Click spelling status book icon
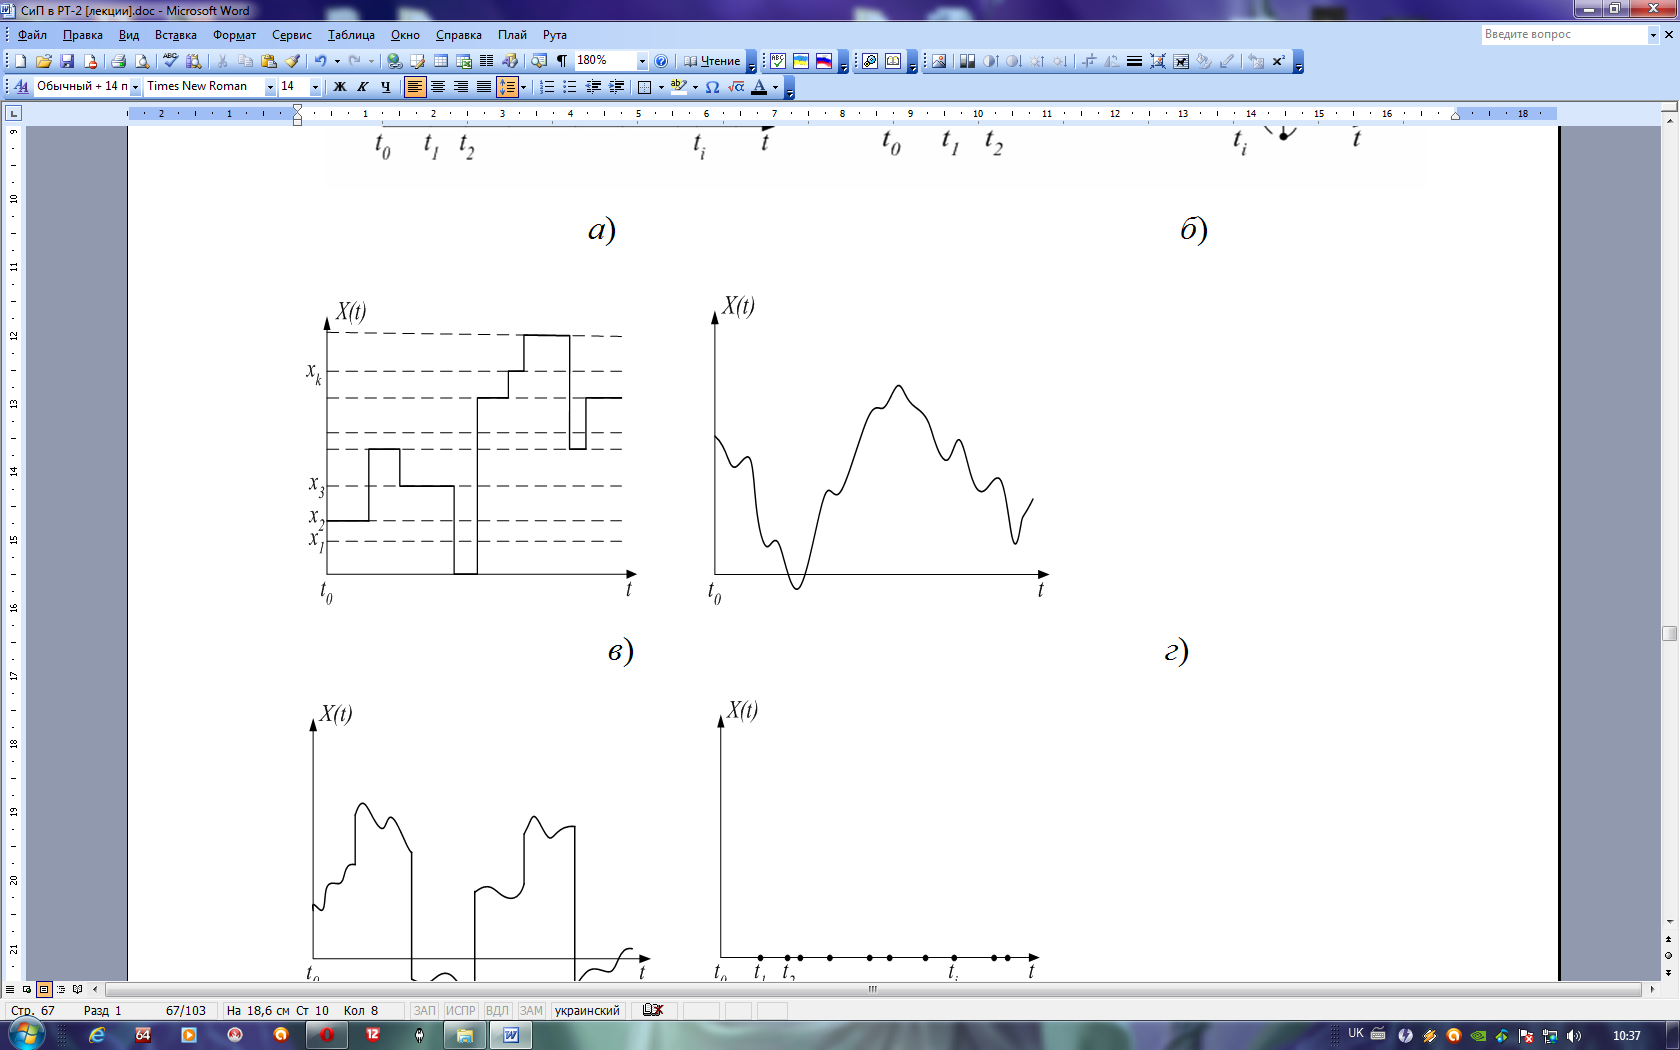Image resolution: width=1680 pixels, height=1050 pixels. (x=653, y=1010)
